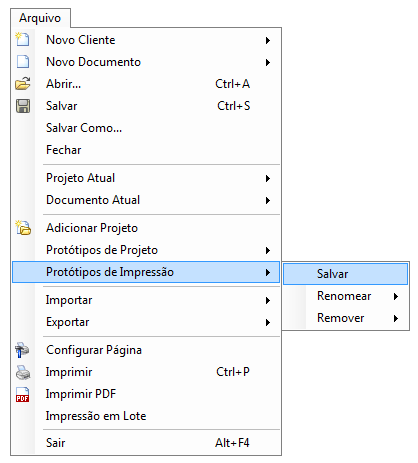This screenshot has height=463, width=418.
Task: Click the Novo Documento blank page icon
Action: pos(23,61)
